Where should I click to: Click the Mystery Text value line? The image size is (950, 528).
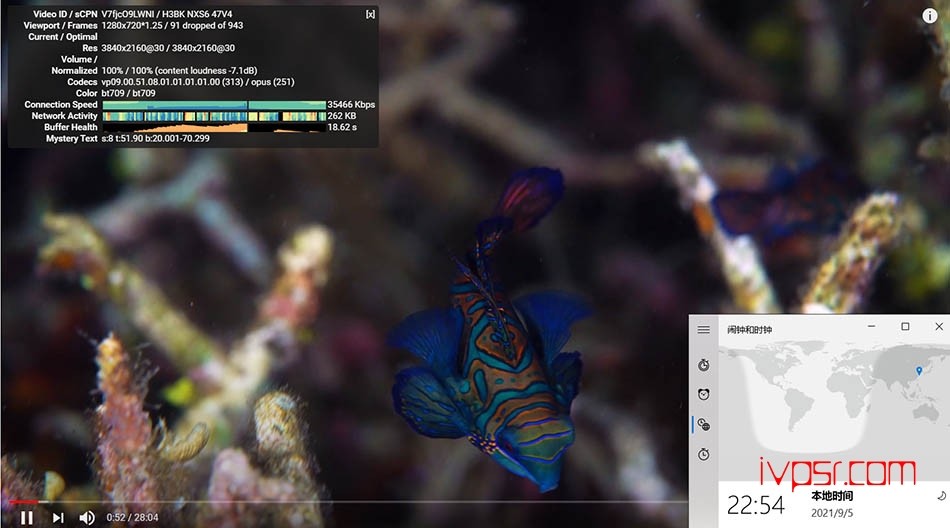(x=155, y=138)
